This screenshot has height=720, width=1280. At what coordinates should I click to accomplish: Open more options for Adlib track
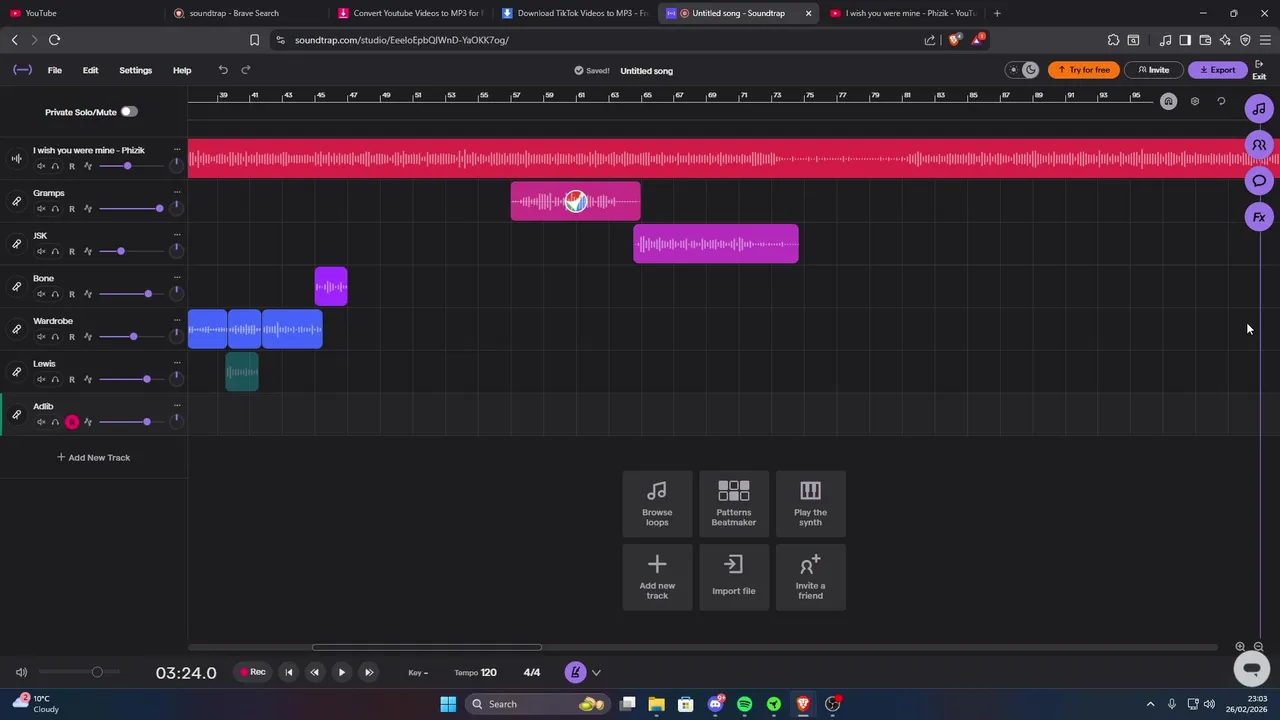[x=177, y=405]
